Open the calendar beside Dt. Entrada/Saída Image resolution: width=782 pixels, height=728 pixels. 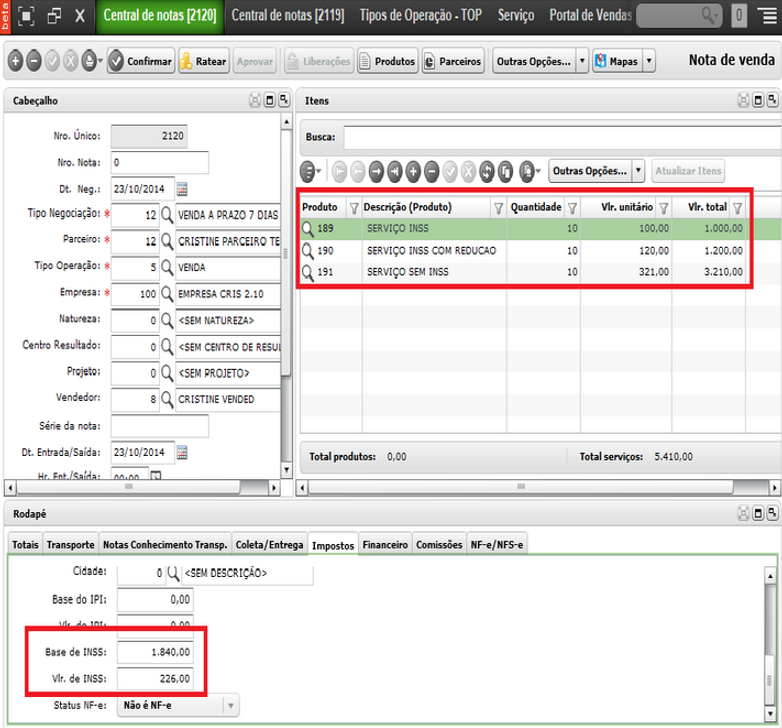pos(182,453)
